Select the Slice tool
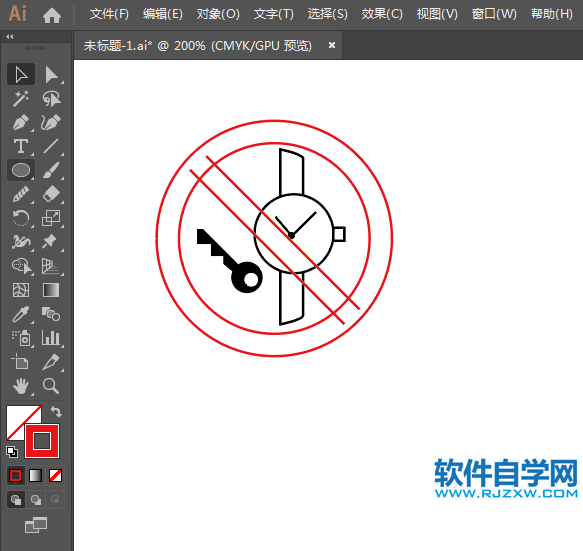Viewport: 583px width, 551px height. [51, 362]
